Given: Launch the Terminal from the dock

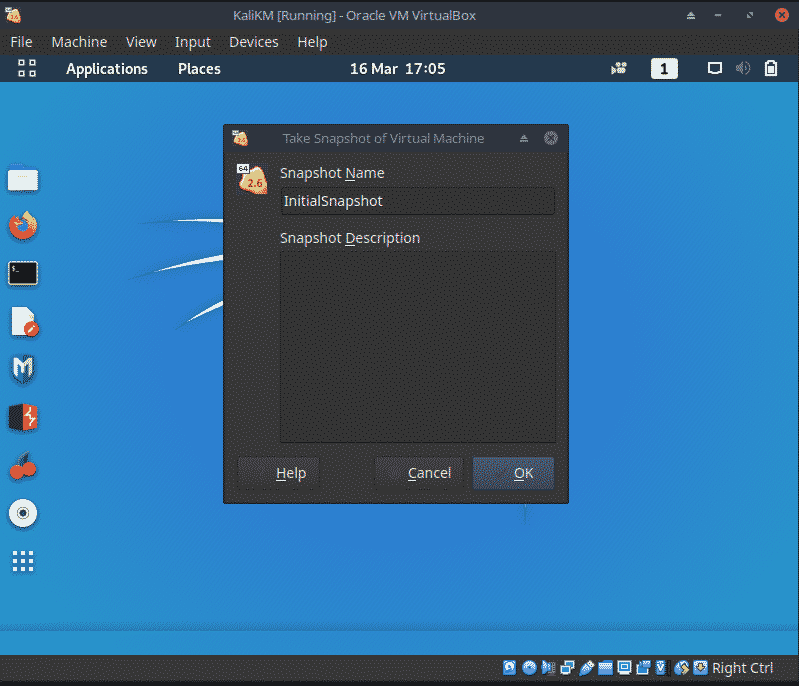Looking at the screenshot, I should tap(23, 273).
